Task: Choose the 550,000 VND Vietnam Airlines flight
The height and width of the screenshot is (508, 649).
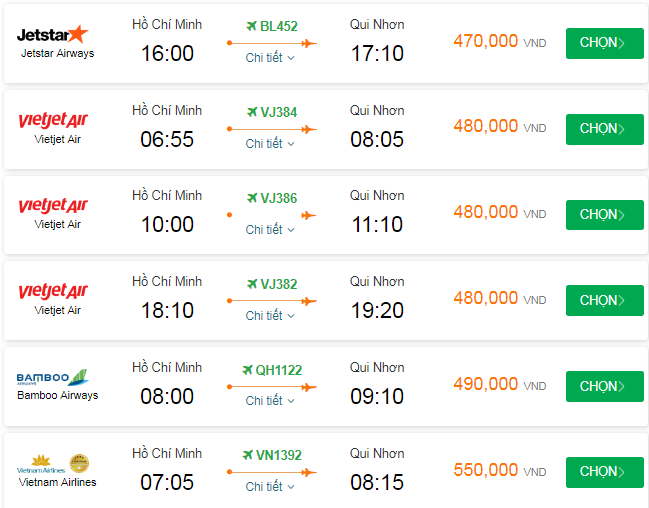Action: (604, 472)
